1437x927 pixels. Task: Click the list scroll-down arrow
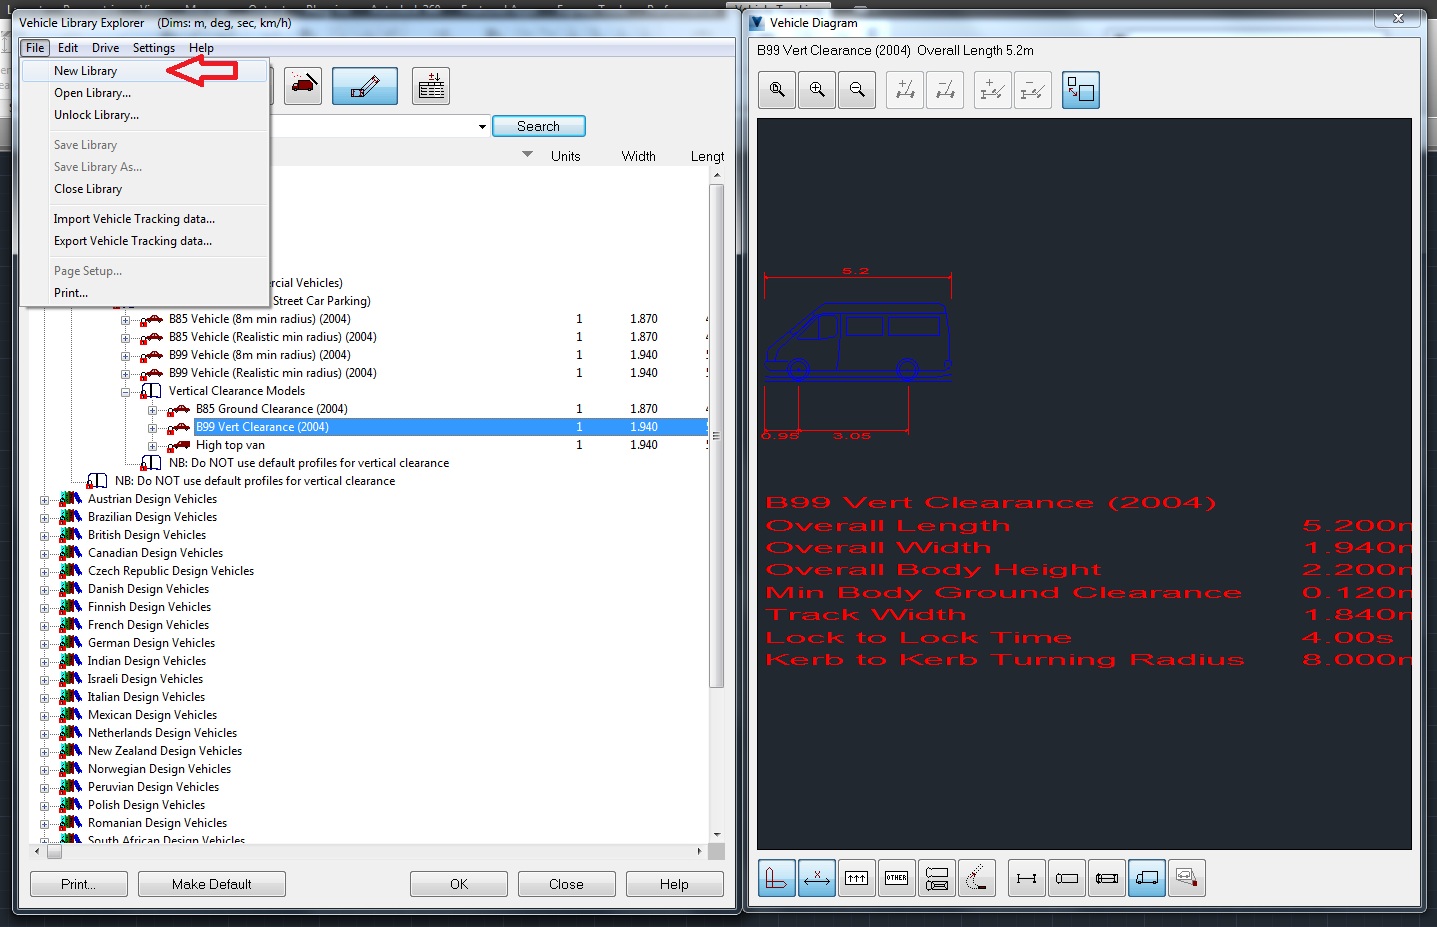(x=717, y=835)
